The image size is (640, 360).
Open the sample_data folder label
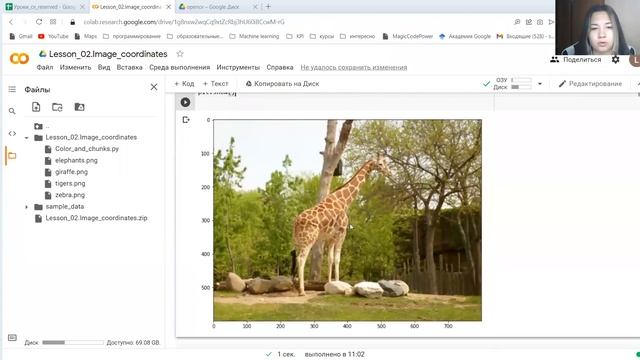[64, 207]
